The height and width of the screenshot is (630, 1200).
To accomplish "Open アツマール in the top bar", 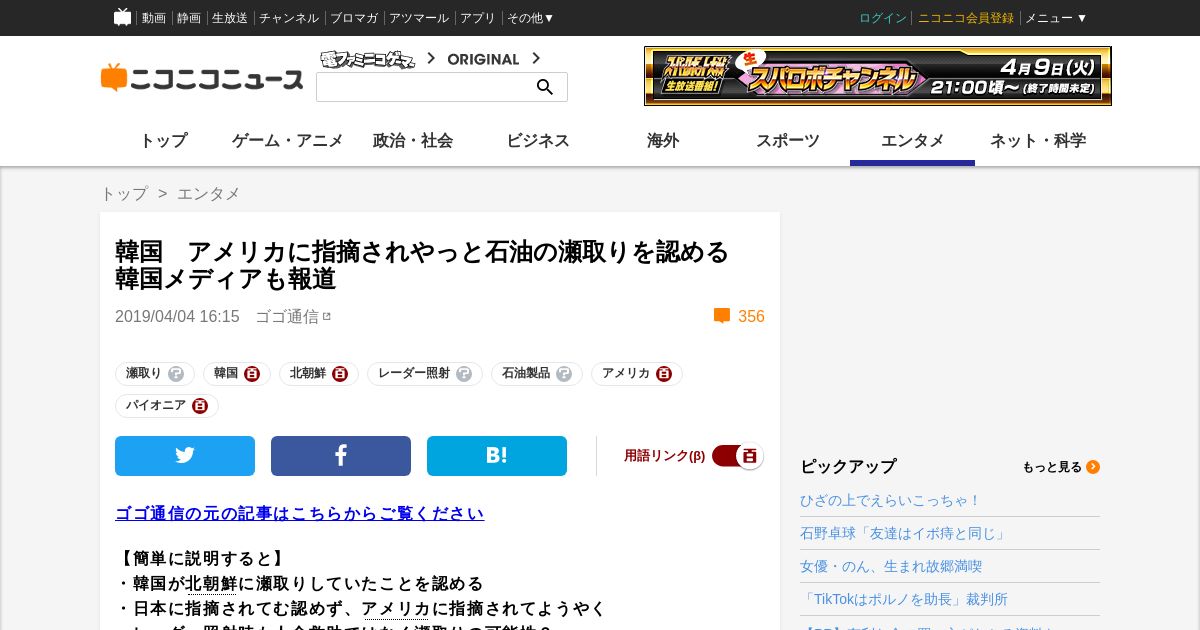I will point(419,18).
